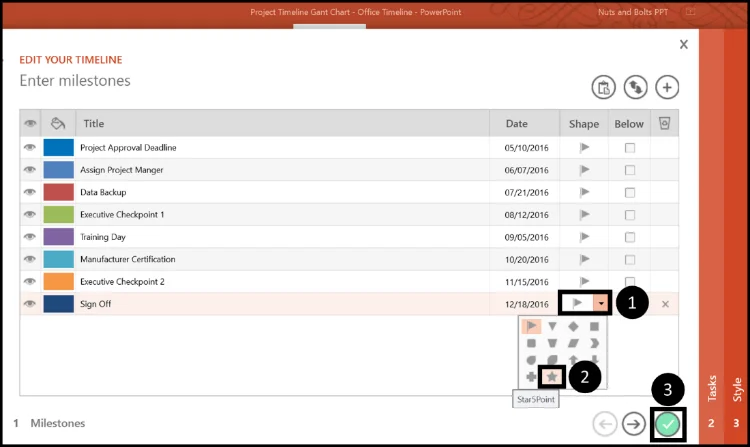
Task: Open the Sign Off shape dropdown arrow
Action: [601, 303]
